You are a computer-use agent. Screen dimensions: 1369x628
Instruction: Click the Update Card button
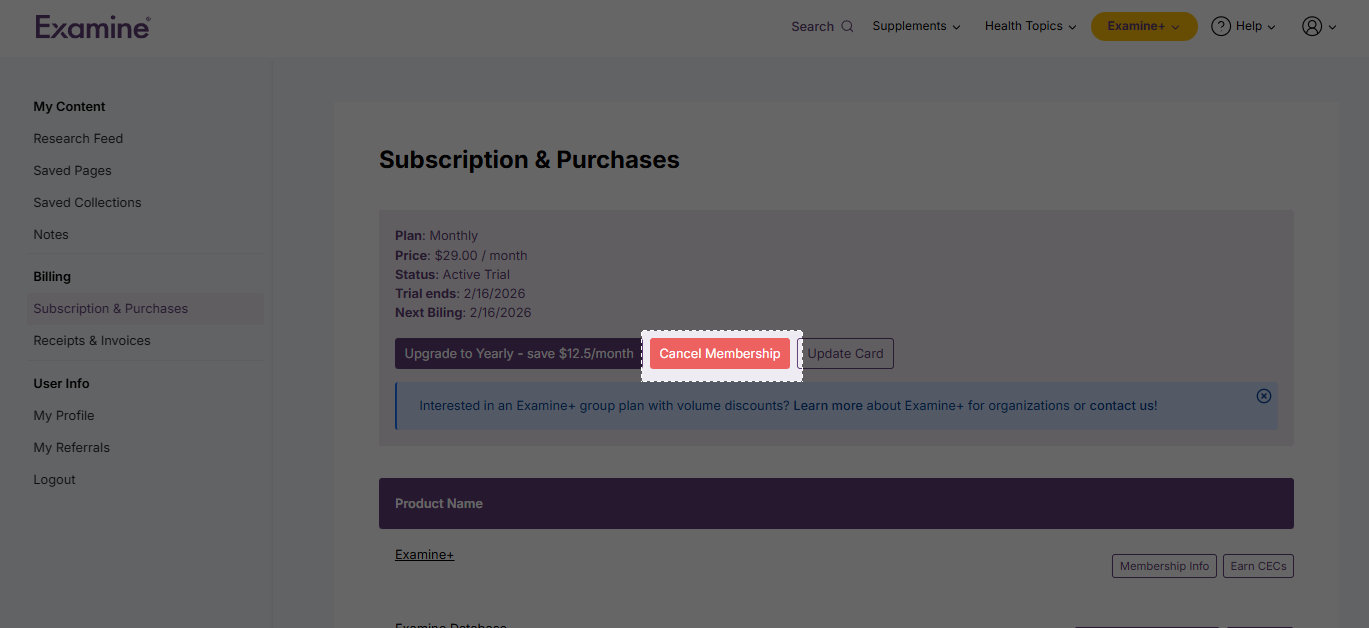coord(845,354)
